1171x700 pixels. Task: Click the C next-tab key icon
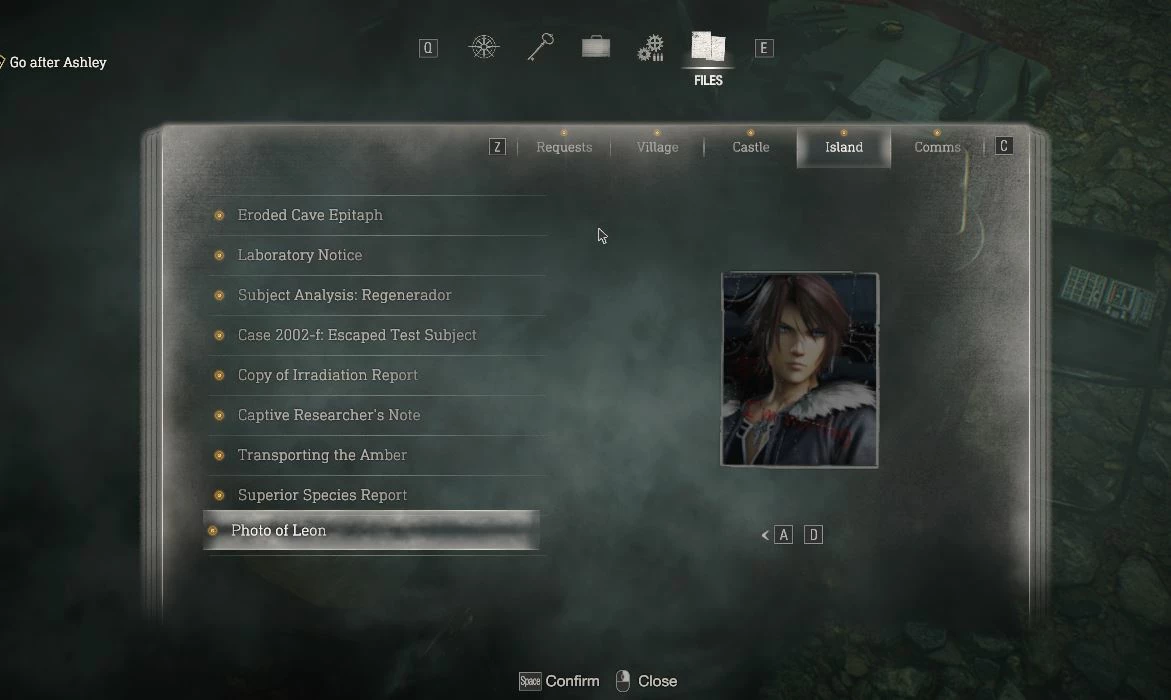1004,146
